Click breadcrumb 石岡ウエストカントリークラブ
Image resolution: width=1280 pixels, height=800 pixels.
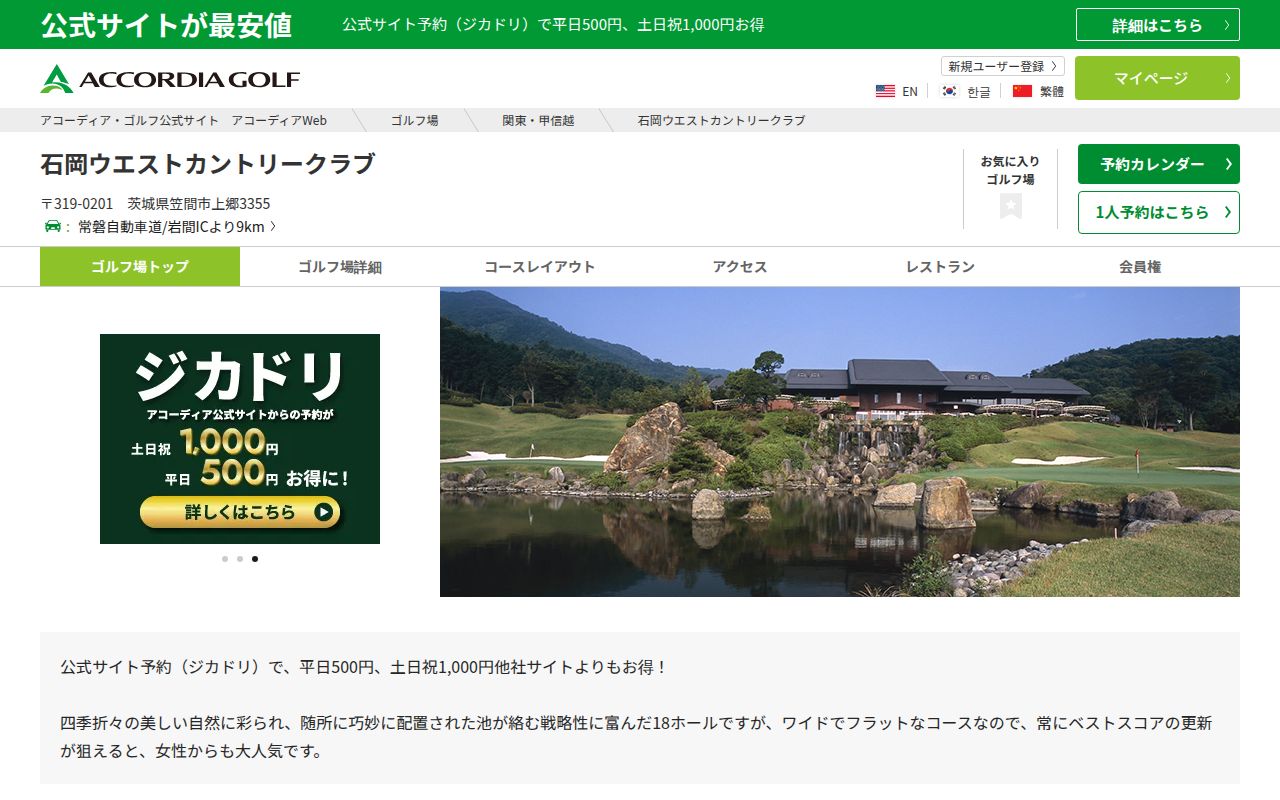721,120
